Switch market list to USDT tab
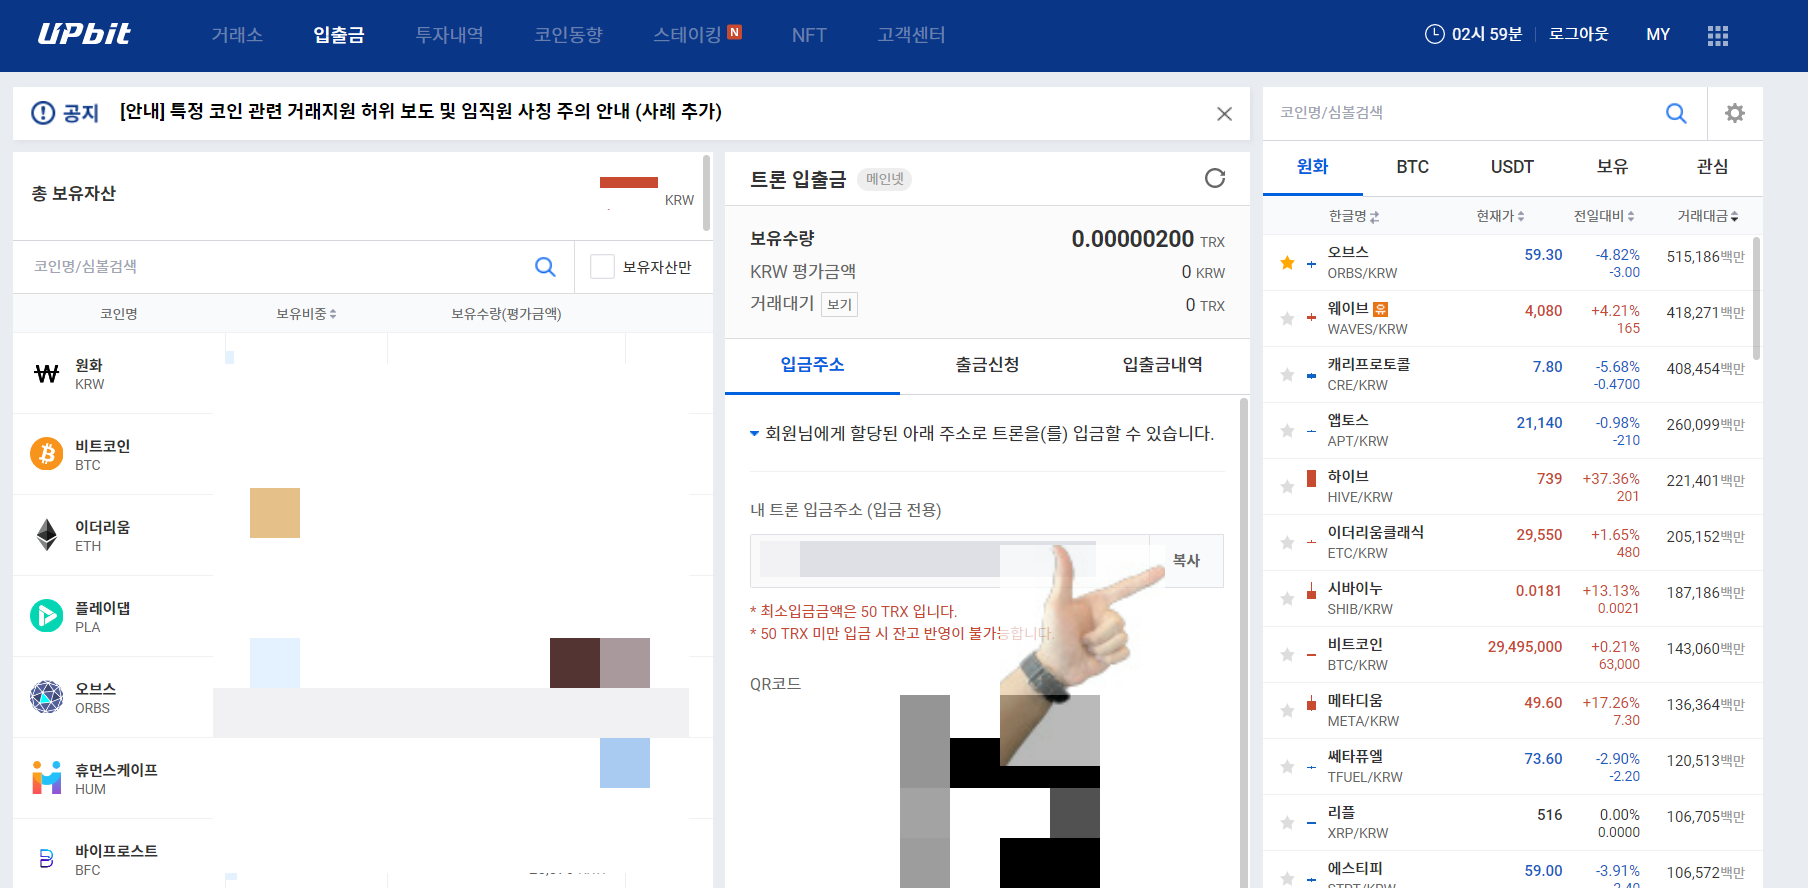Image resolution: width=1808 pixels, height=888 pixels. click(1512, 167)
